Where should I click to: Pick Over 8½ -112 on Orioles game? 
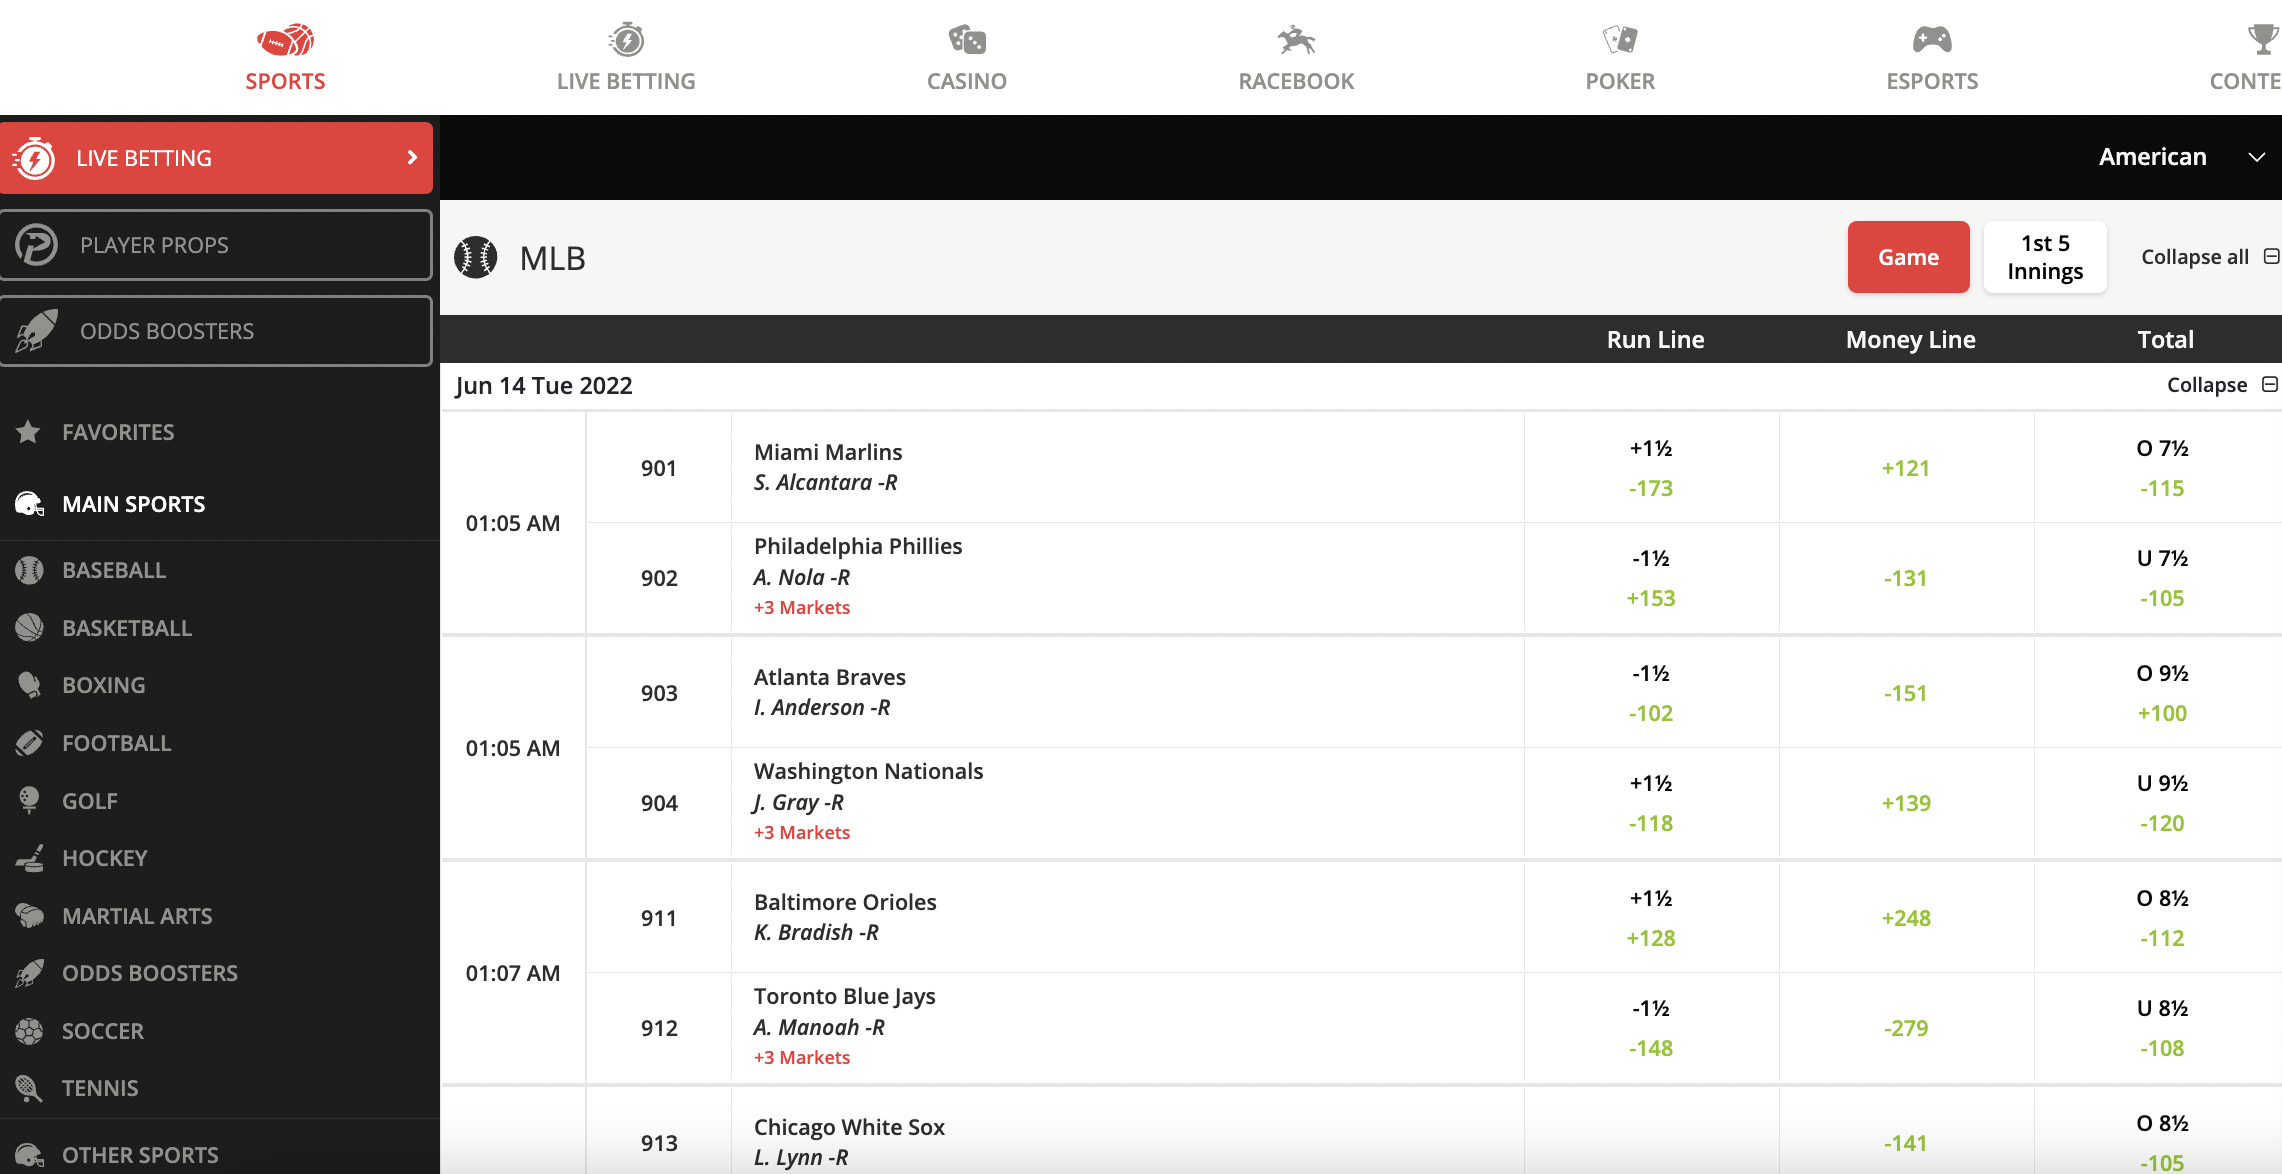click(2161, 918)
